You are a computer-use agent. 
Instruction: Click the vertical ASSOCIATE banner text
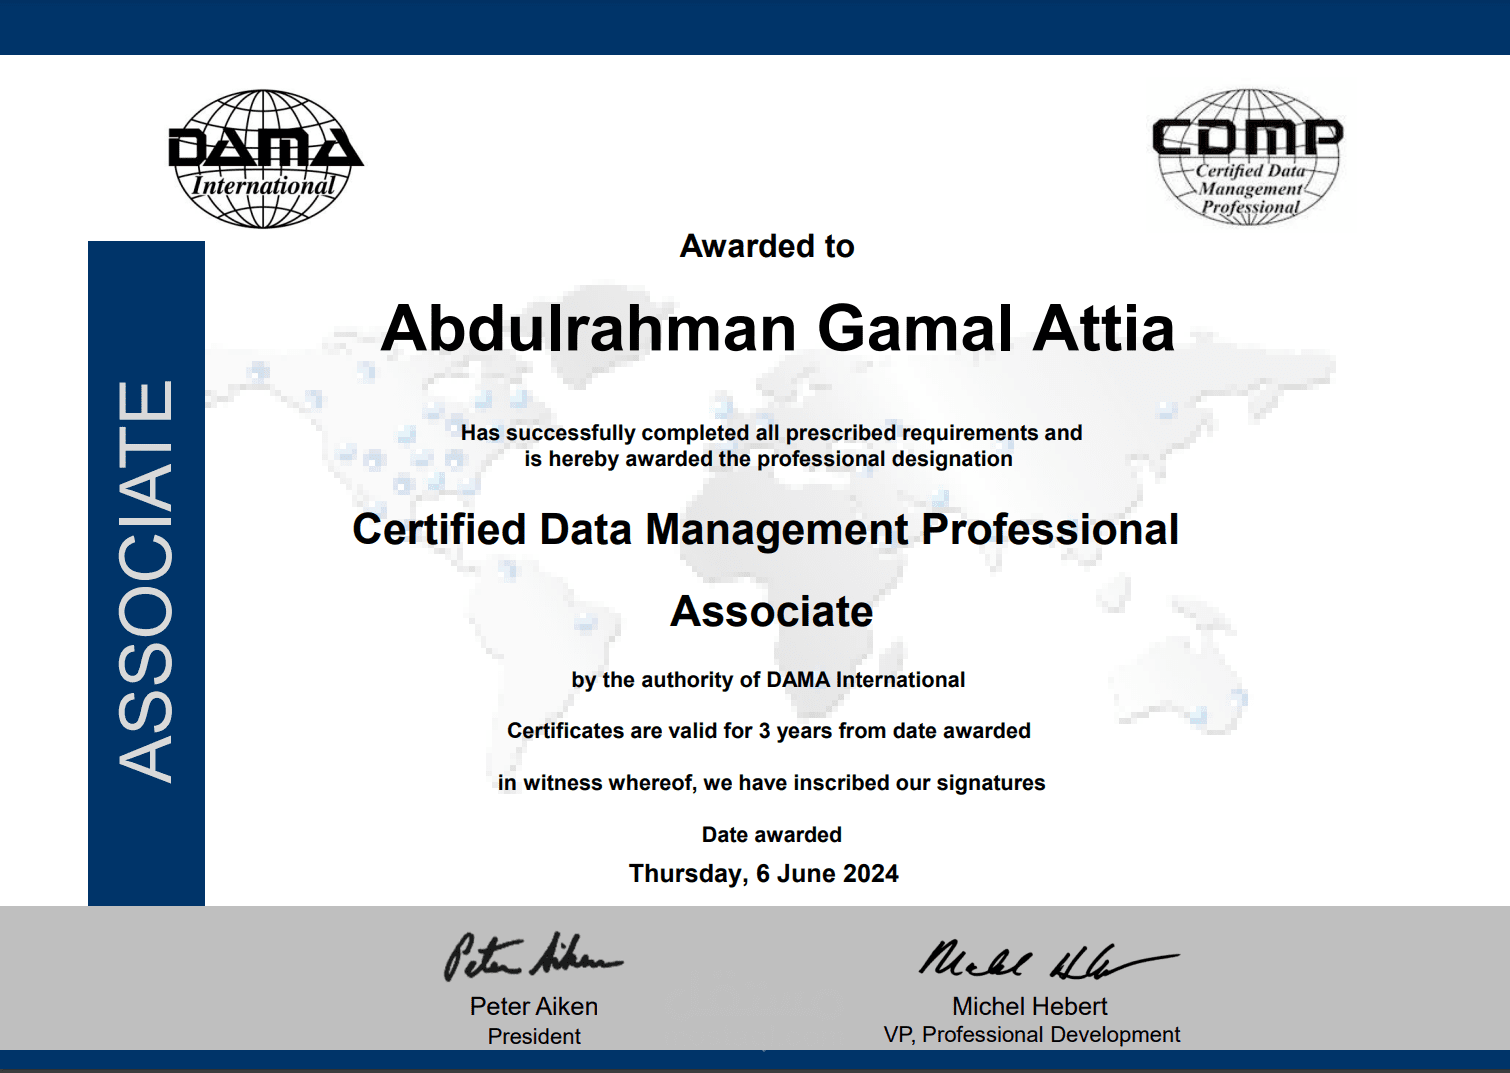(x=146, y=580)
